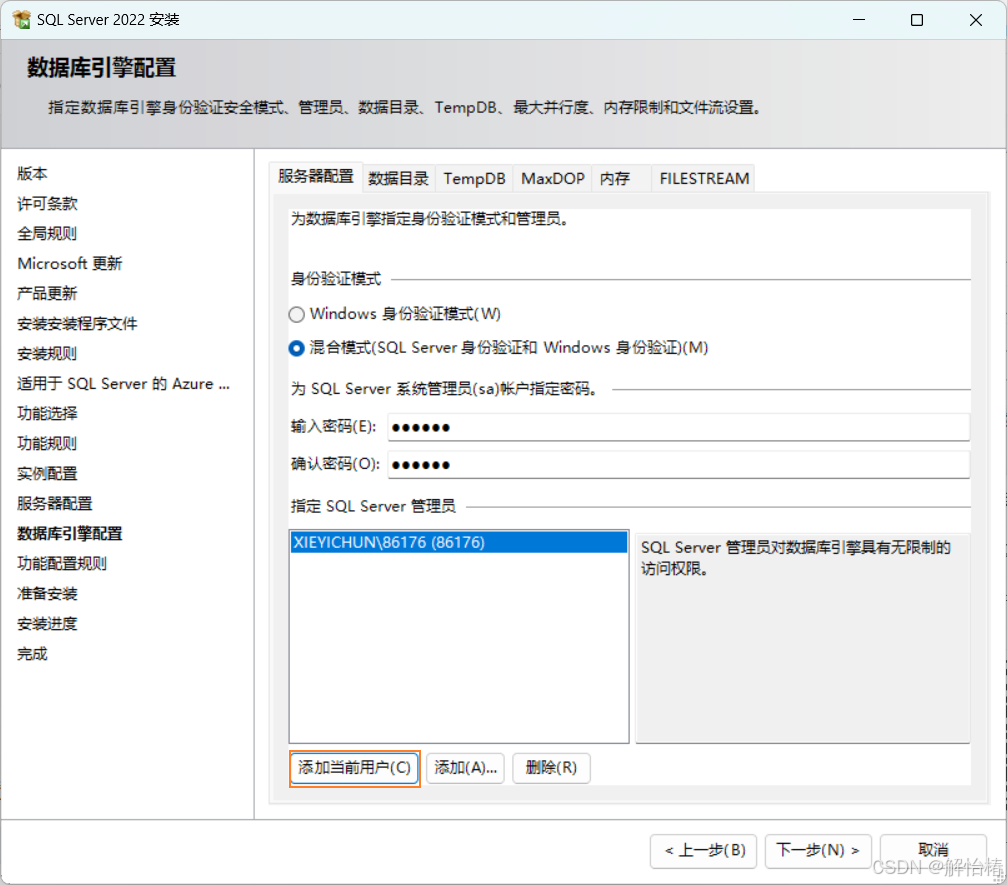Open the FILESTREAM tab
This screenshot has height=885, width=1007.
704,179
